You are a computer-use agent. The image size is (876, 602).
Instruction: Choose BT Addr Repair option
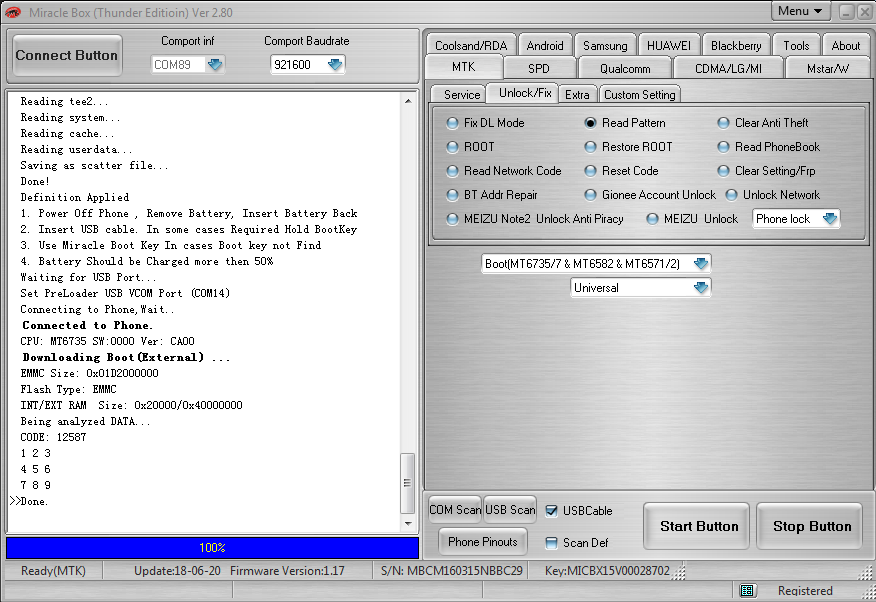click(452, 195)
